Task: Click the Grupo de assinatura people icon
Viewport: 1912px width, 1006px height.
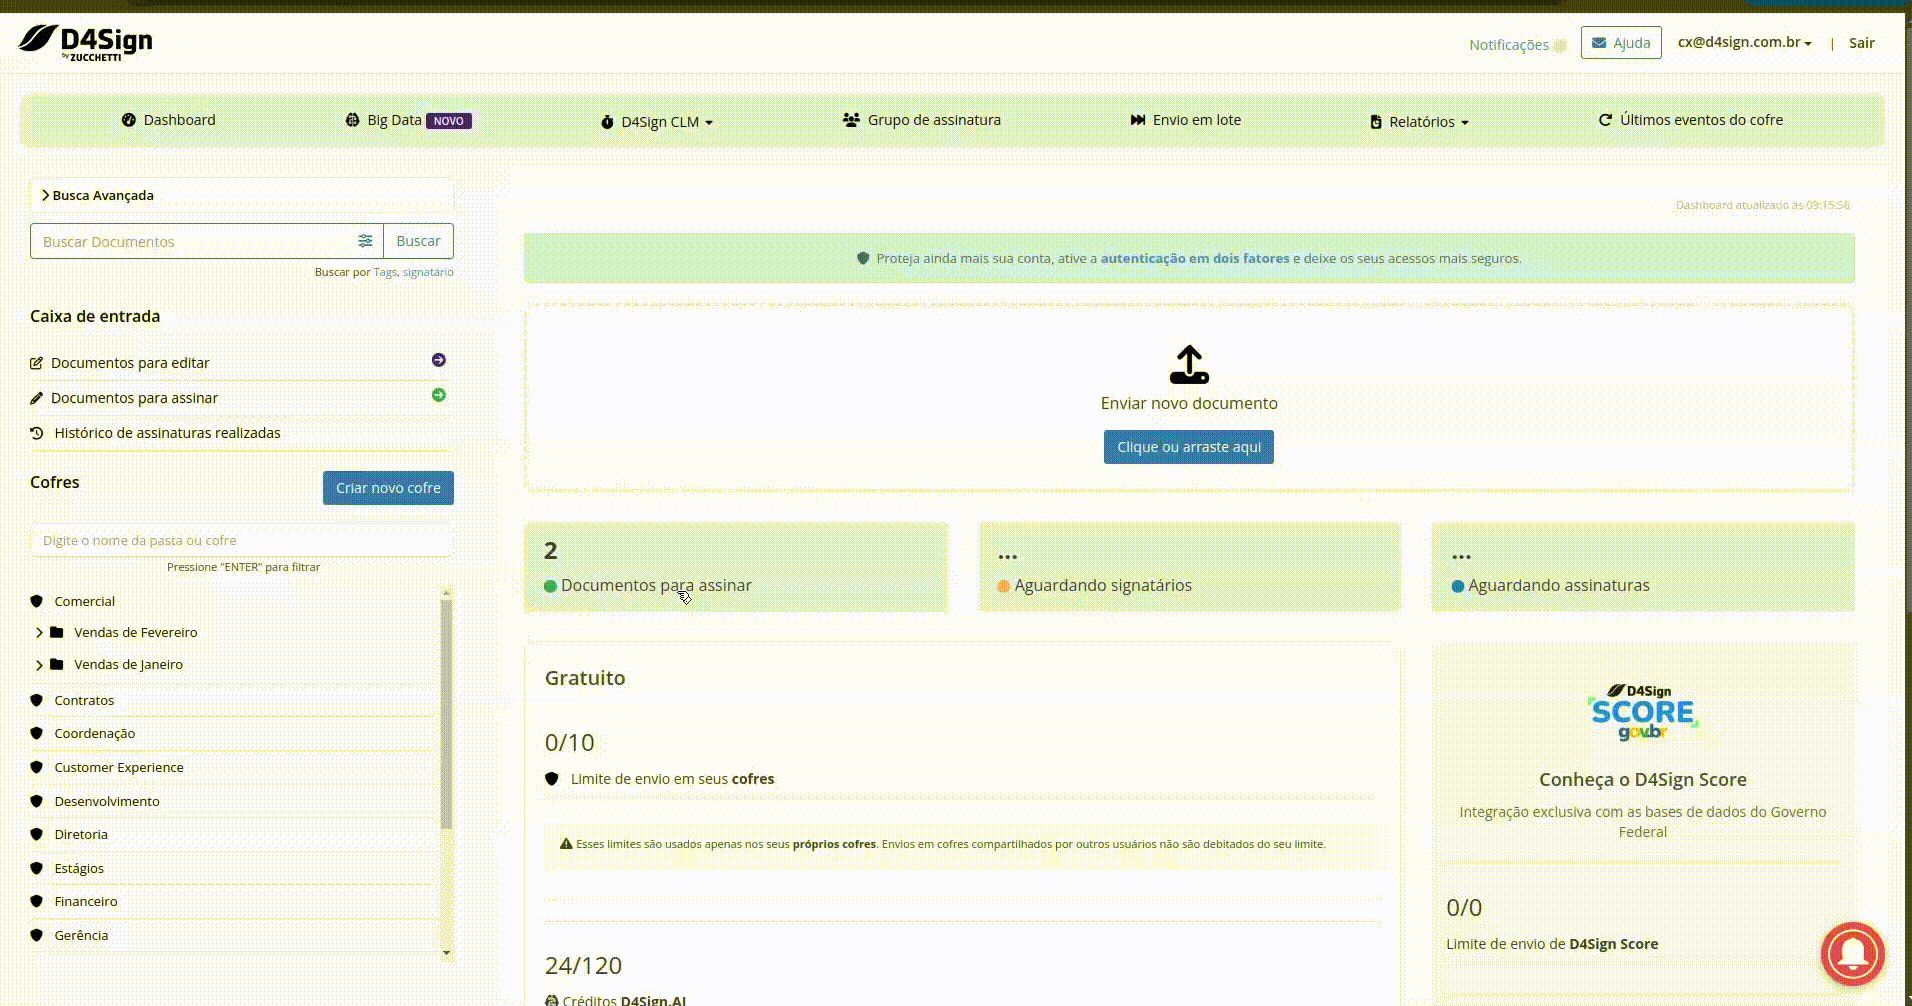Action: [851, 120]
